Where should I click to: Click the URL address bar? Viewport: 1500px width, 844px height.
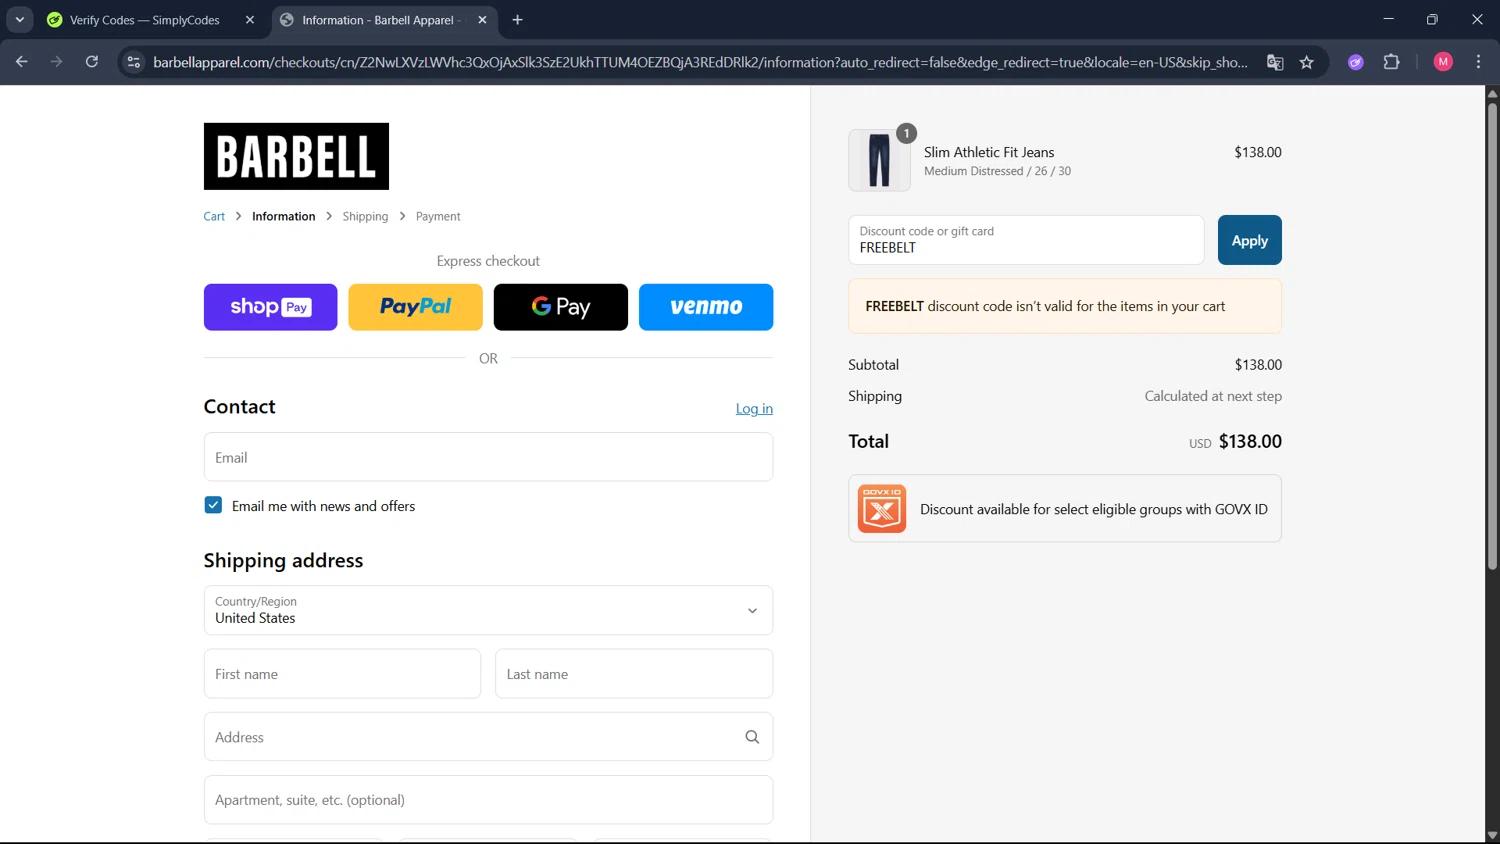(x=700, y=62)
